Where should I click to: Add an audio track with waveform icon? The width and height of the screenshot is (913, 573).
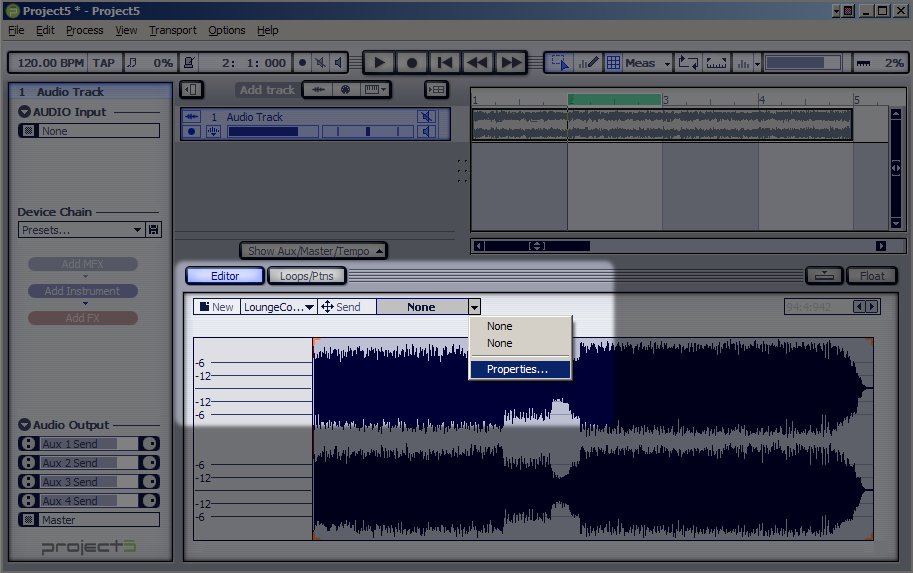(x=318, y=90)
